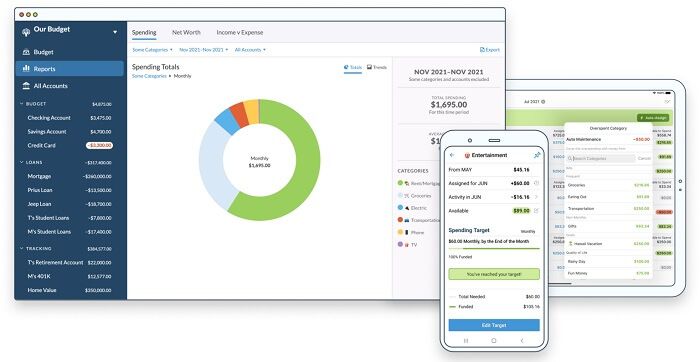Switch to the Income v Expense tab

240,33
